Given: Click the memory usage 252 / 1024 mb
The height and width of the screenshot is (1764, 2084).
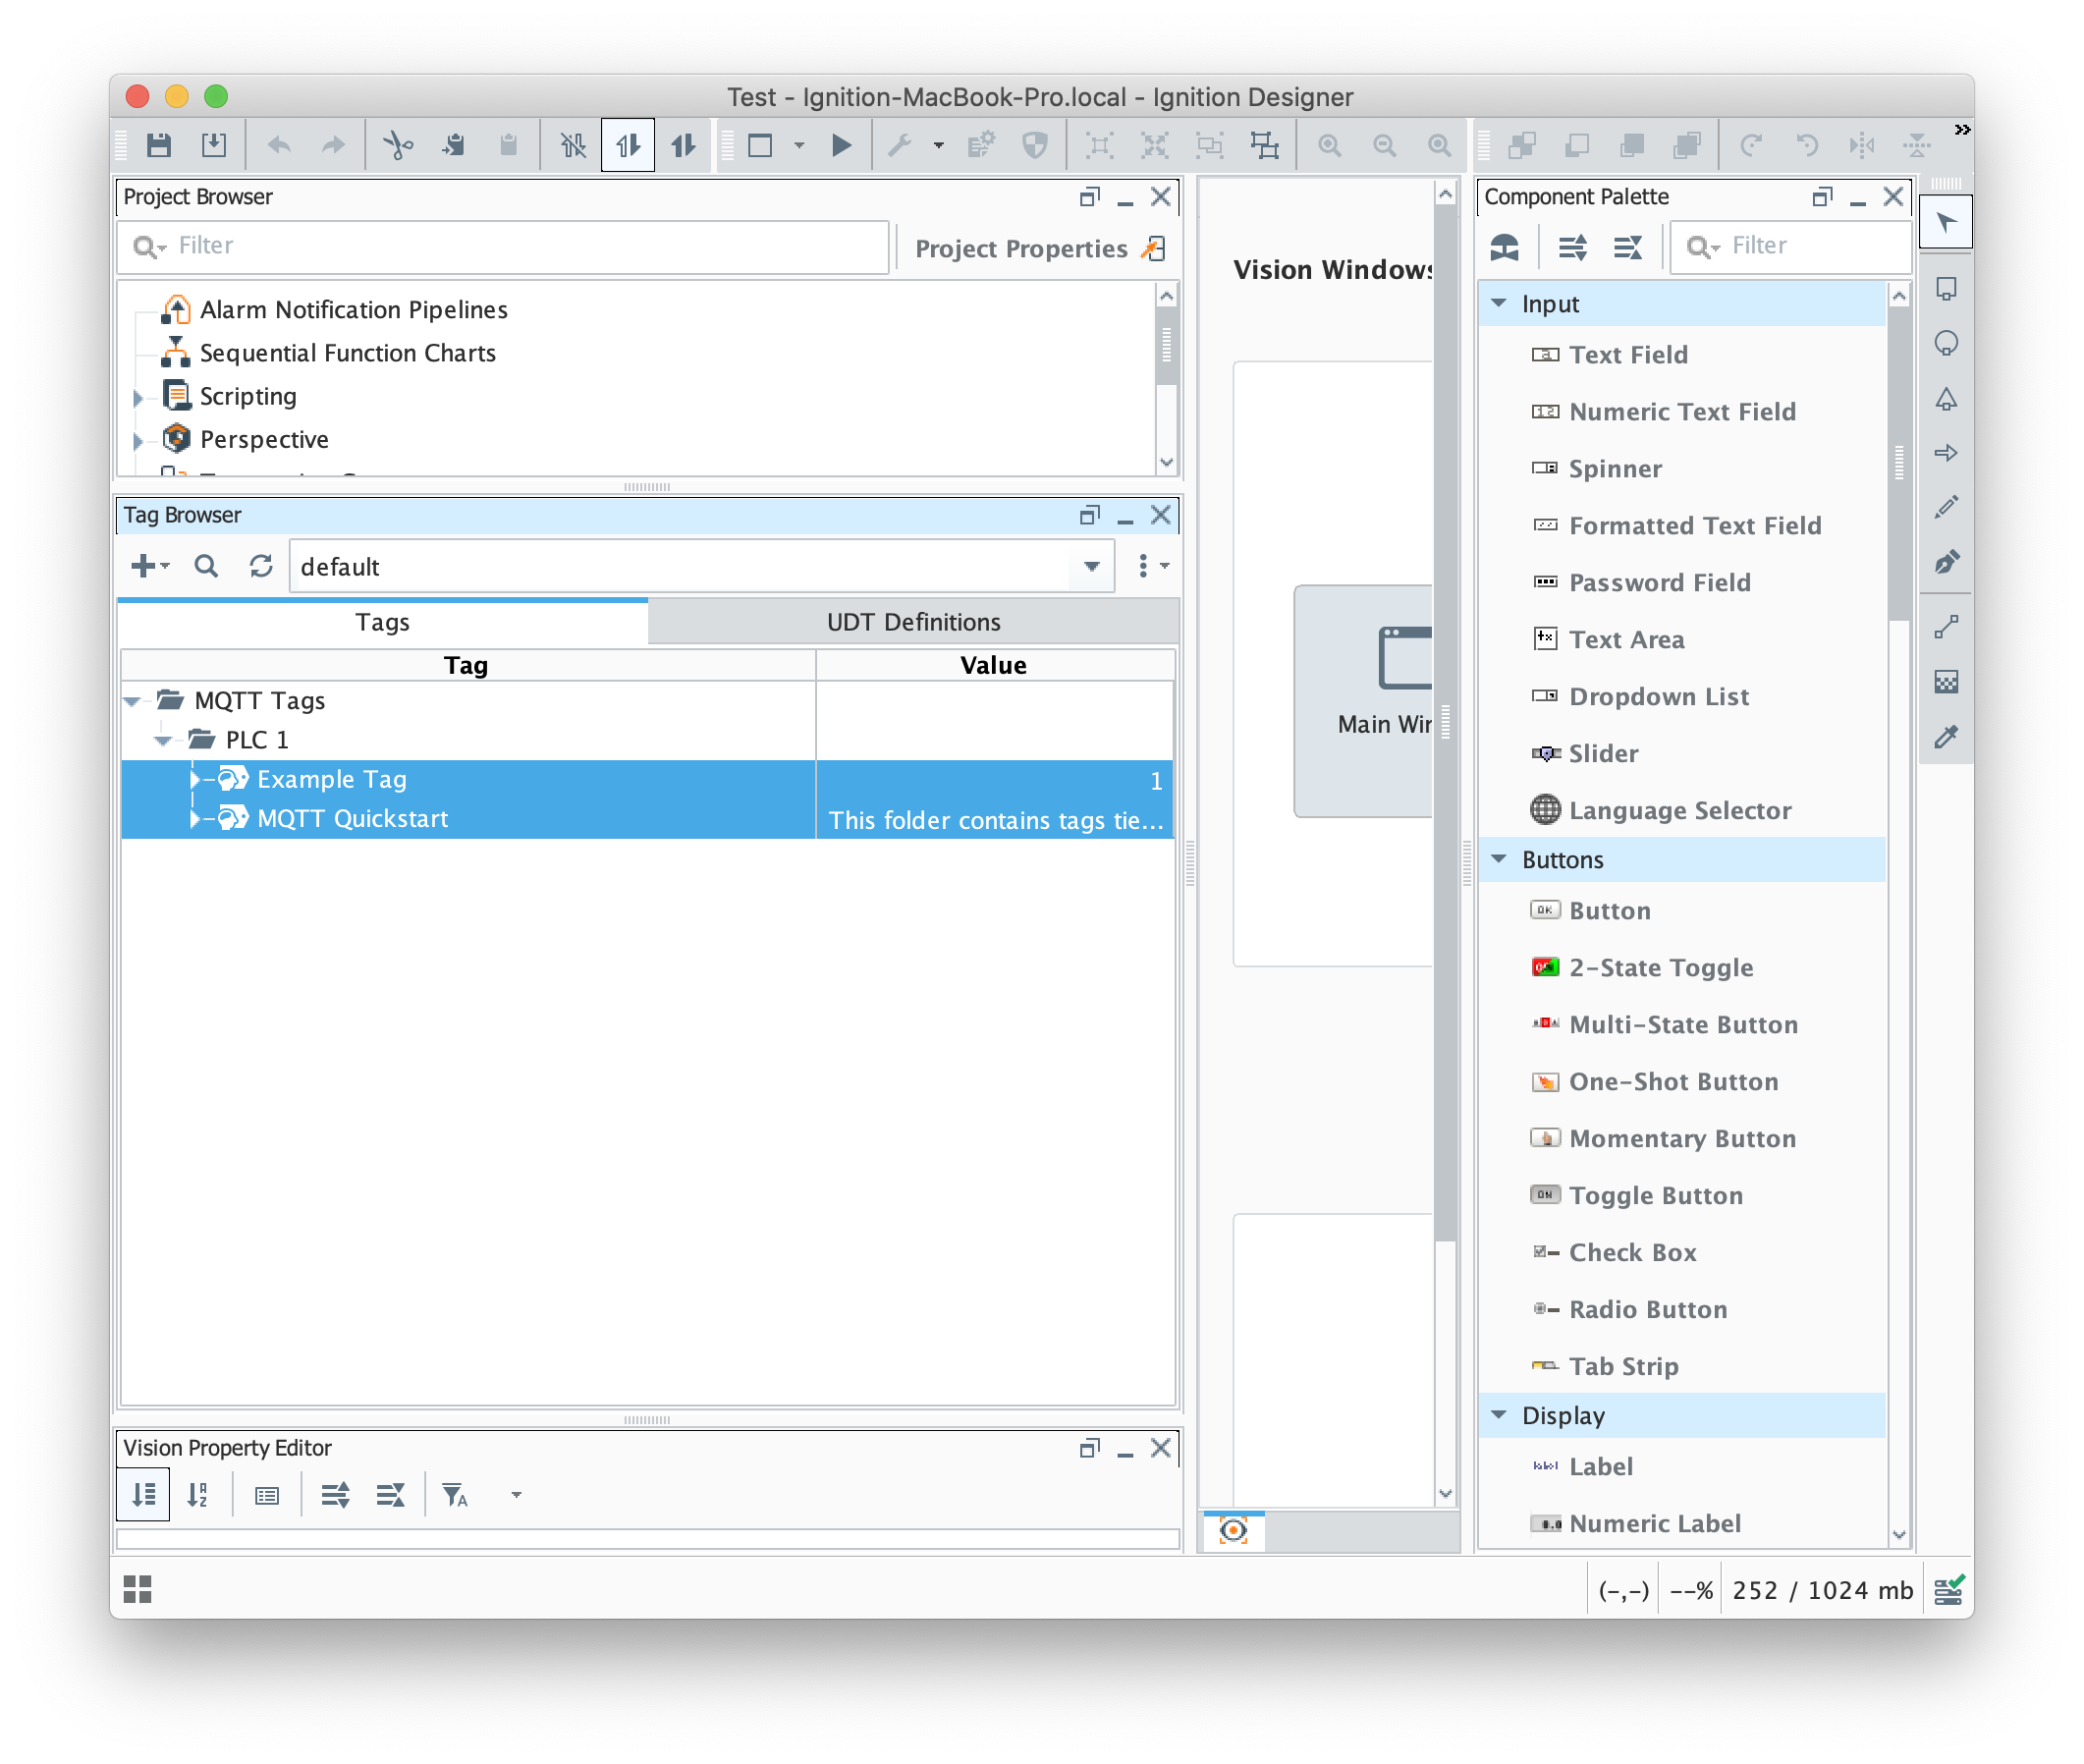Looking at the screenshot, I should pos(1821,1590).
